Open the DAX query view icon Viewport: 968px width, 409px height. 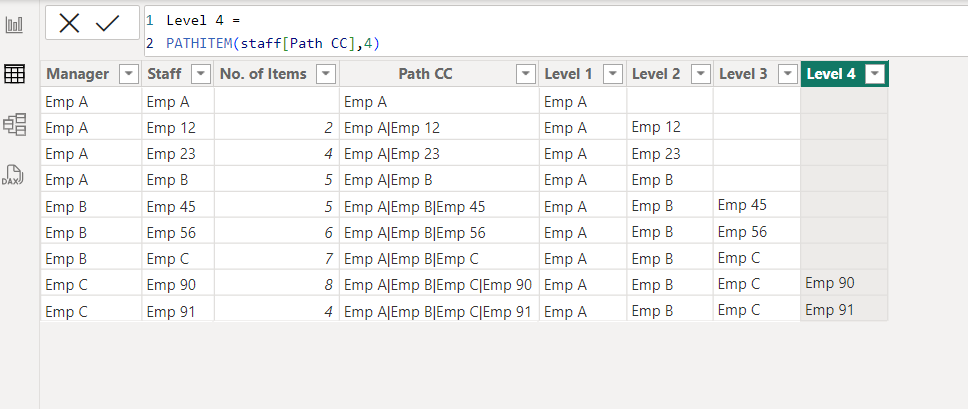pos(14,175)
